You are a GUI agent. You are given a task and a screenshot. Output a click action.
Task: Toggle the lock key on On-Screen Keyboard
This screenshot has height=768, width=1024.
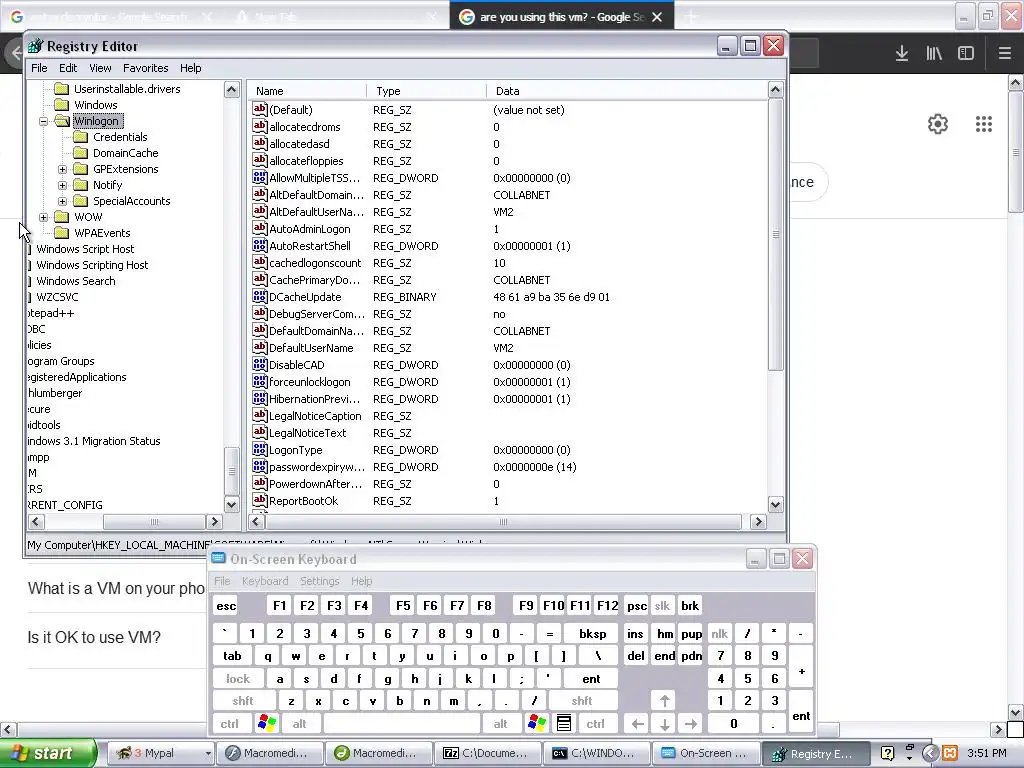click(x=238, y=679)
